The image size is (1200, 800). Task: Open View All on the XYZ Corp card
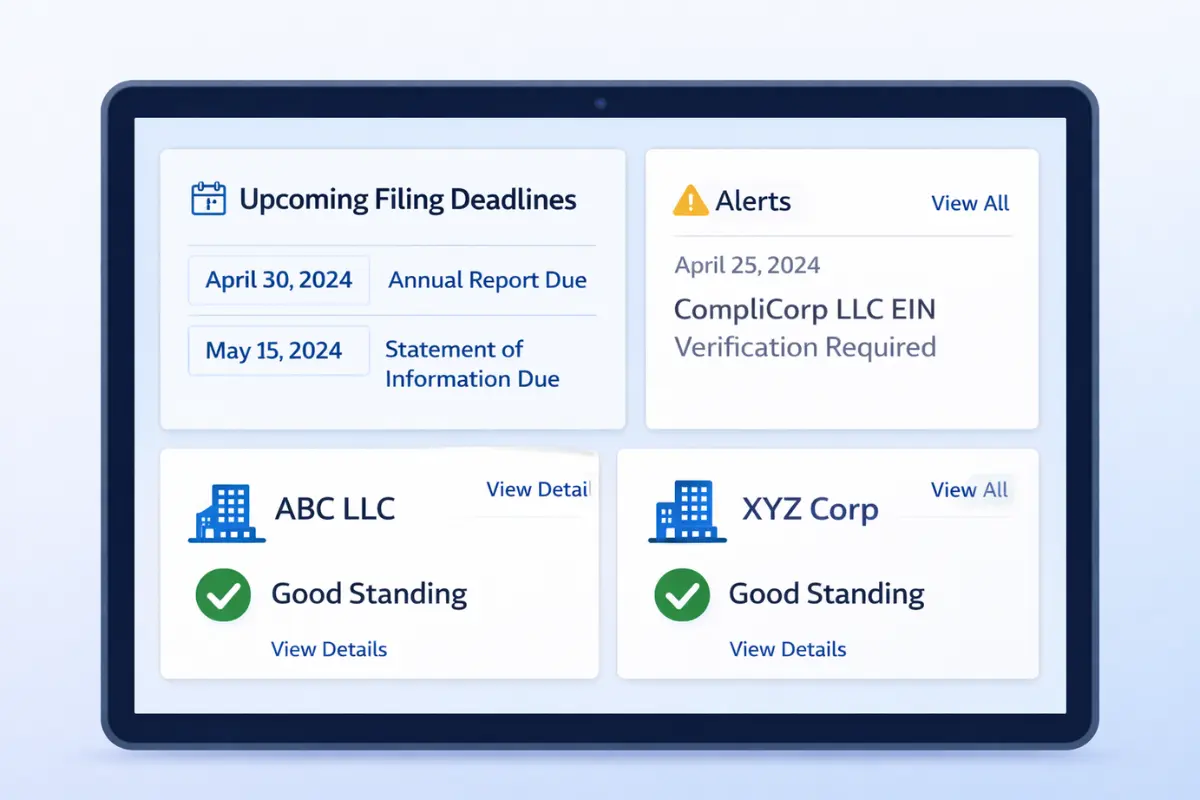(968, 490)
